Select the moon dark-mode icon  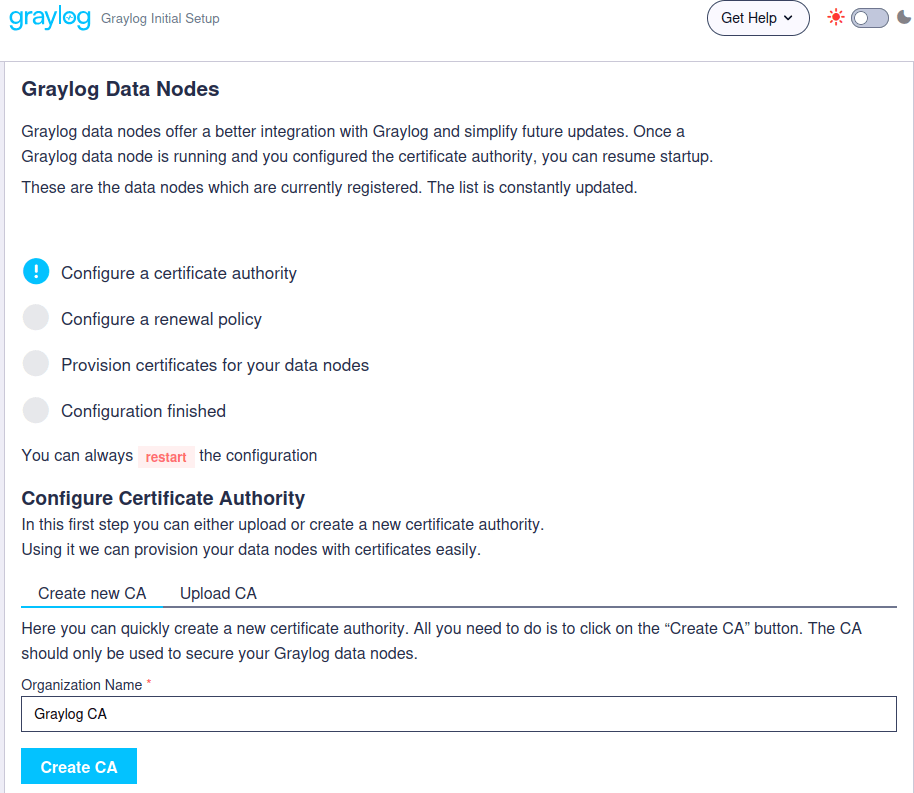pyautogui.click(x=903, y=17)
